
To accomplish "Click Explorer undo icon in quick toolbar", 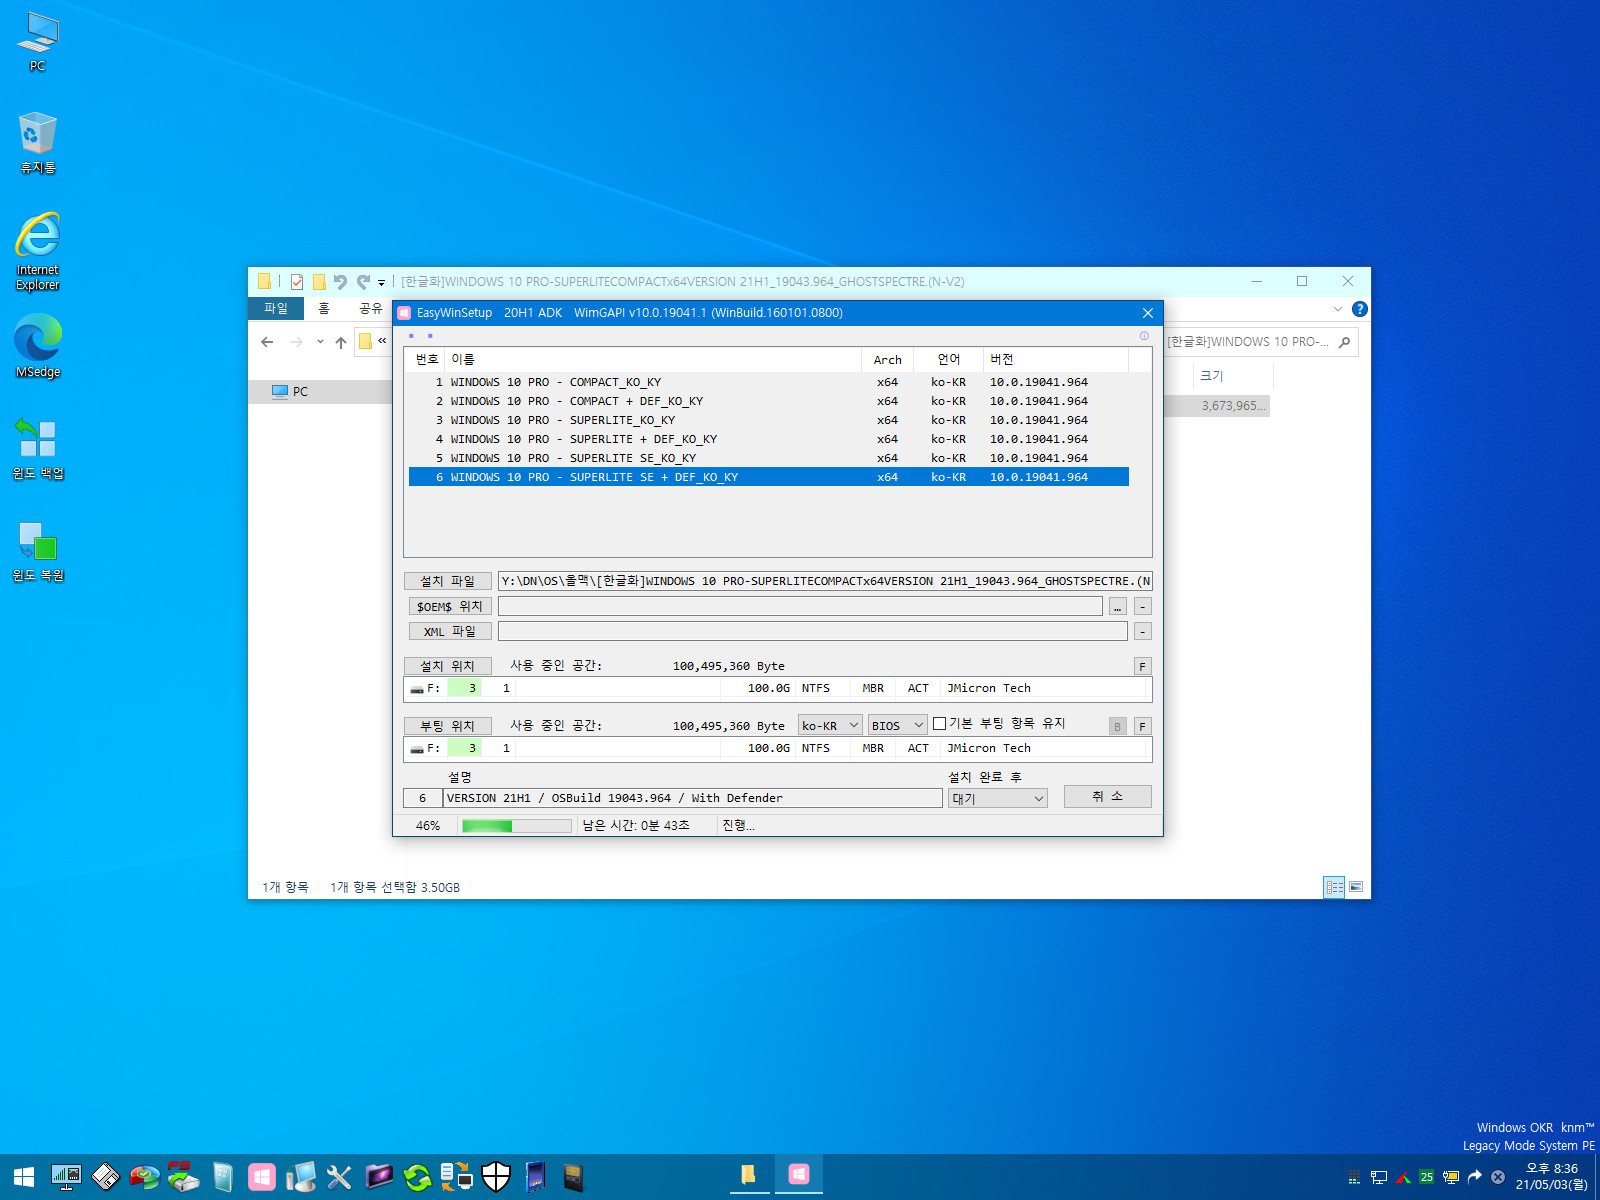I will tap(340, 282).
